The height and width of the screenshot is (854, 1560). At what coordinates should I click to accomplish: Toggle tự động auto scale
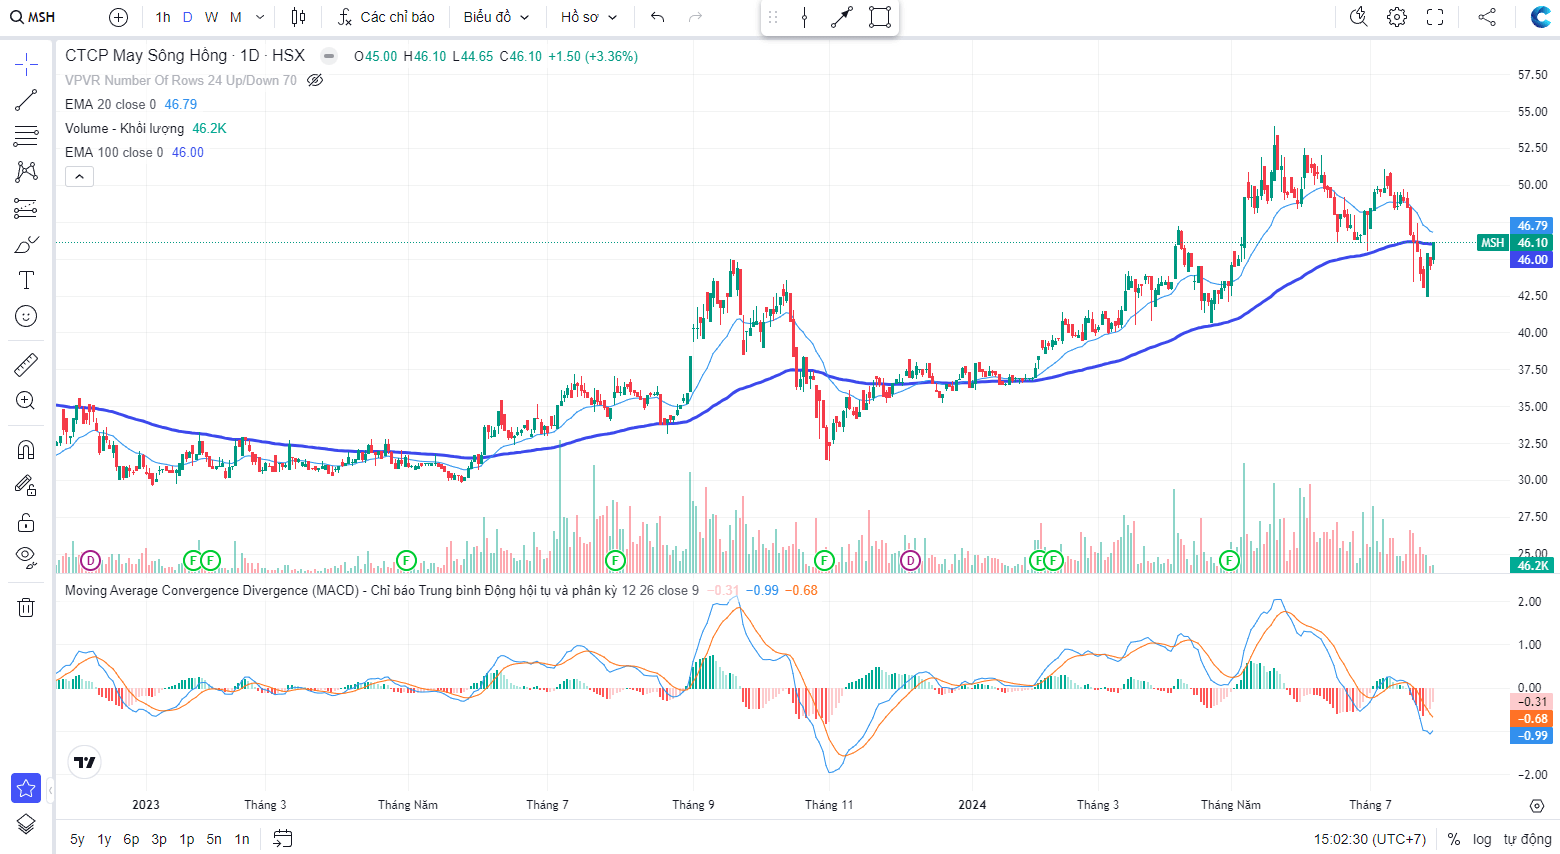coord(1527,839)
